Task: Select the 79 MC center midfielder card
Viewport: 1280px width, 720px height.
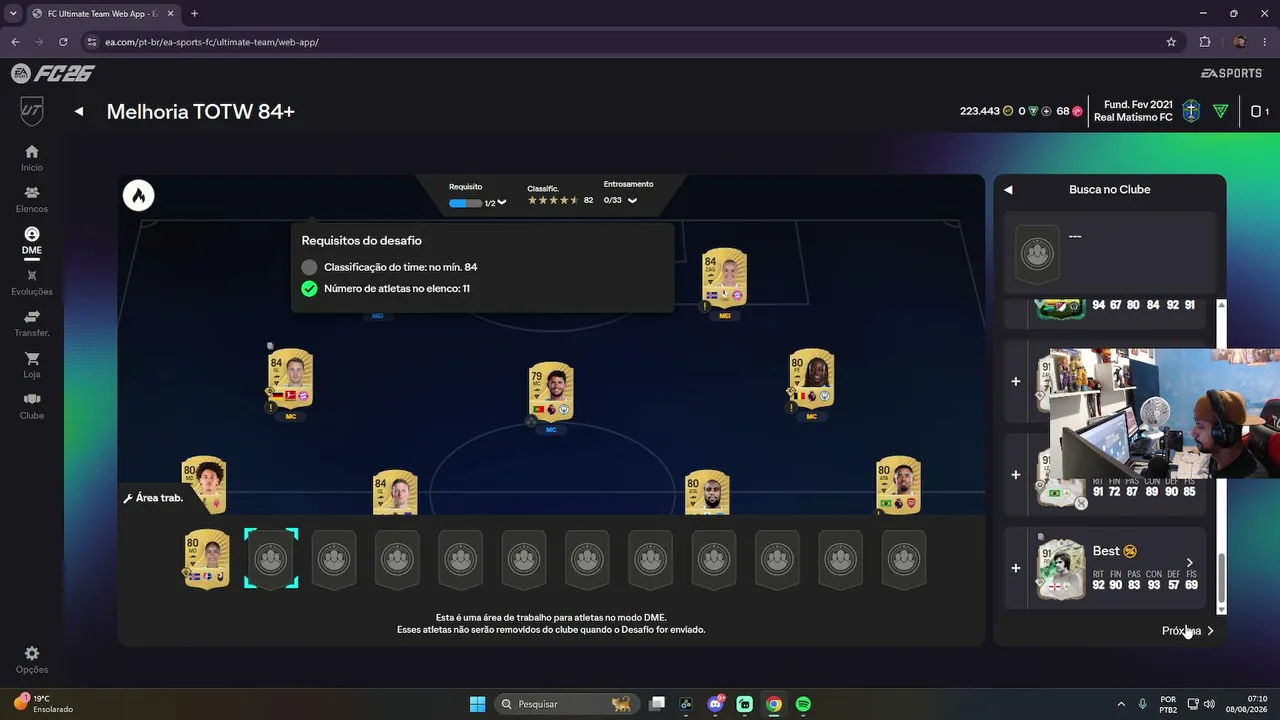Action: point(551,390)
